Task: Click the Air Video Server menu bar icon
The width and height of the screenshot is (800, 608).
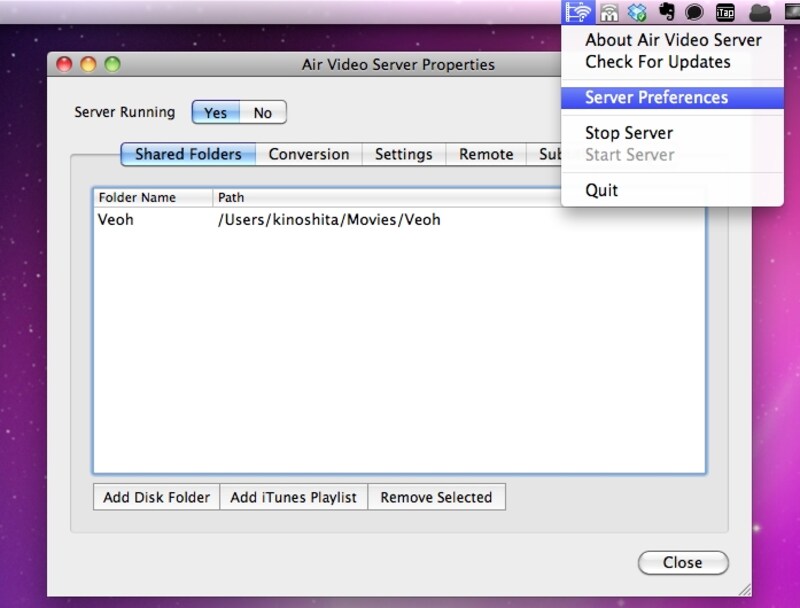Action: (x=578, y=12)
